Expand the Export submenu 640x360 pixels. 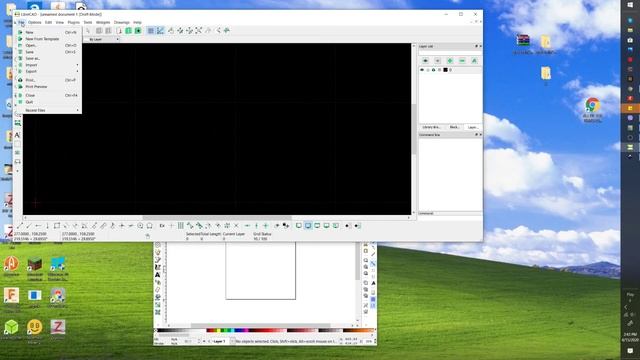point(48,71)
